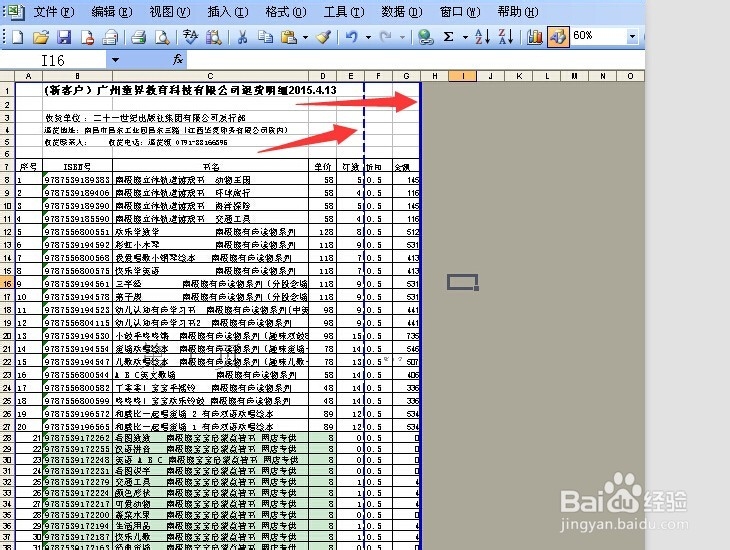Paste with the clipboard icon
This screenshot has width=730, height=550.
pyautogui.click(x=289, y=37)
